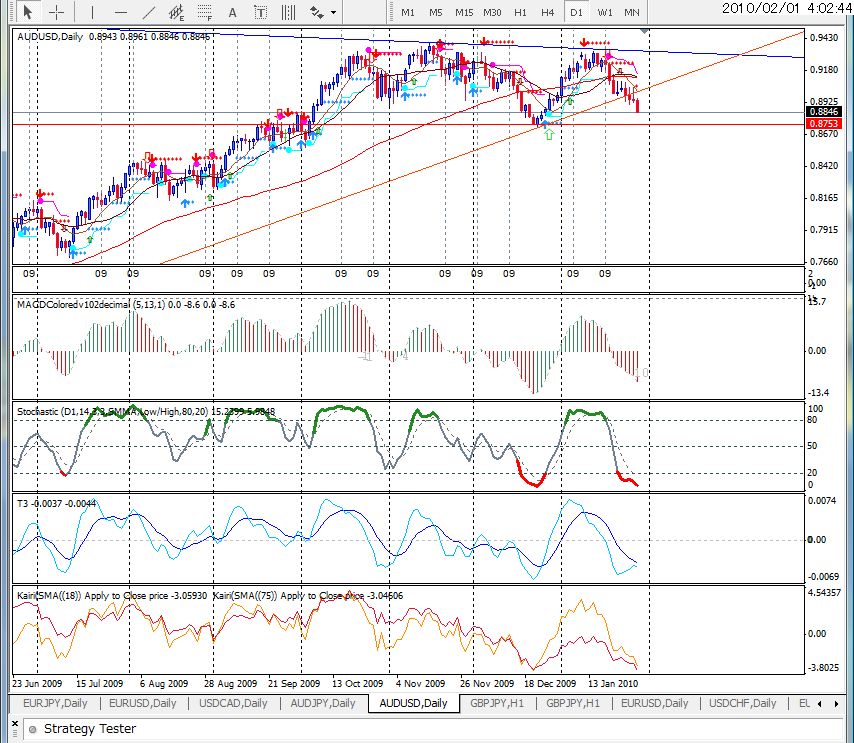854x743 pixels.
Task: Switch chart to H4 timeframe
Action: [548, 12]
